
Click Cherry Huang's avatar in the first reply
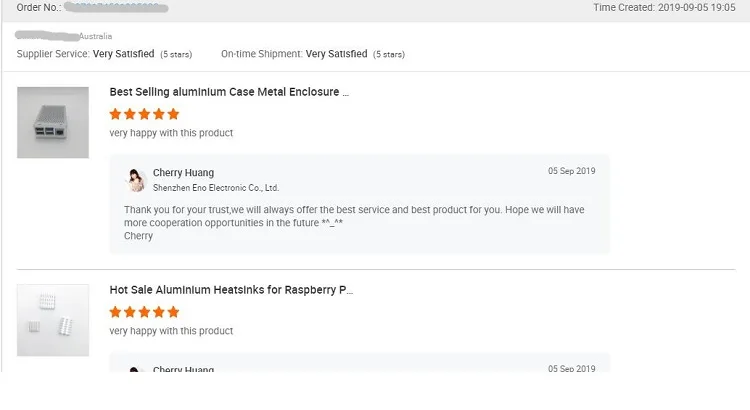pyautogui.click(x=136, y=180)
